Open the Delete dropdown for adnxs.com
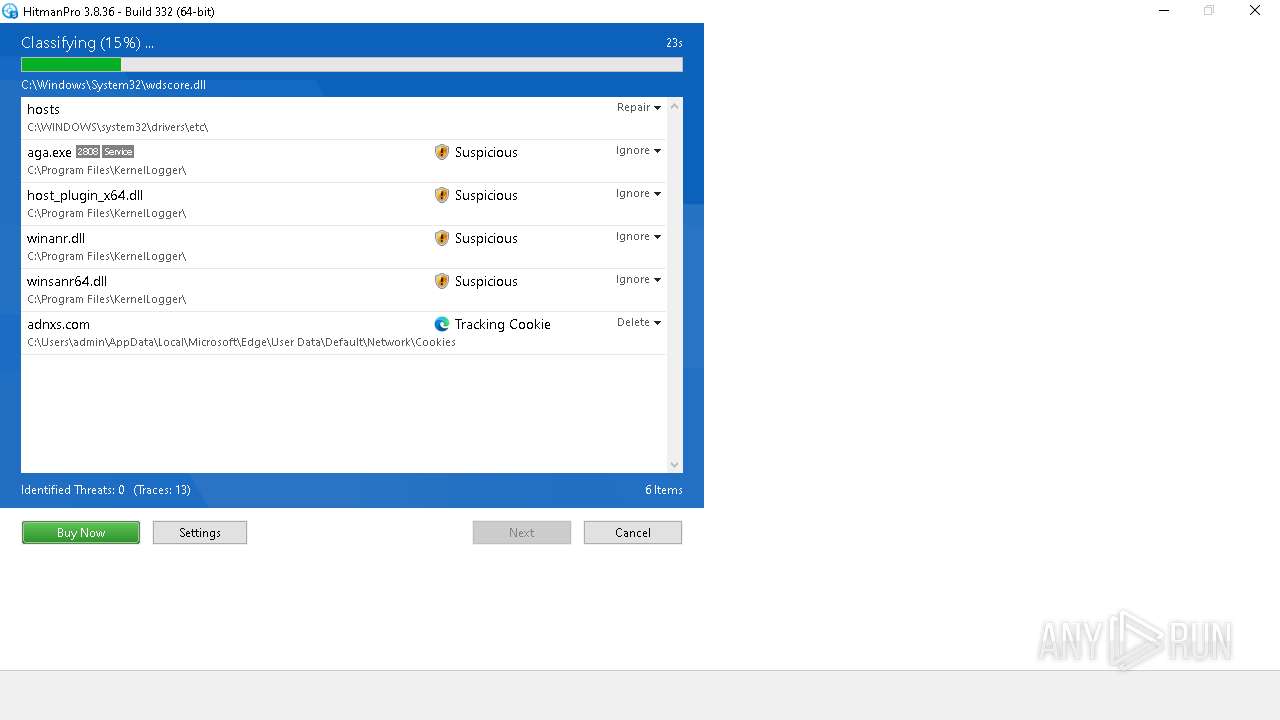 click(639, 322)
